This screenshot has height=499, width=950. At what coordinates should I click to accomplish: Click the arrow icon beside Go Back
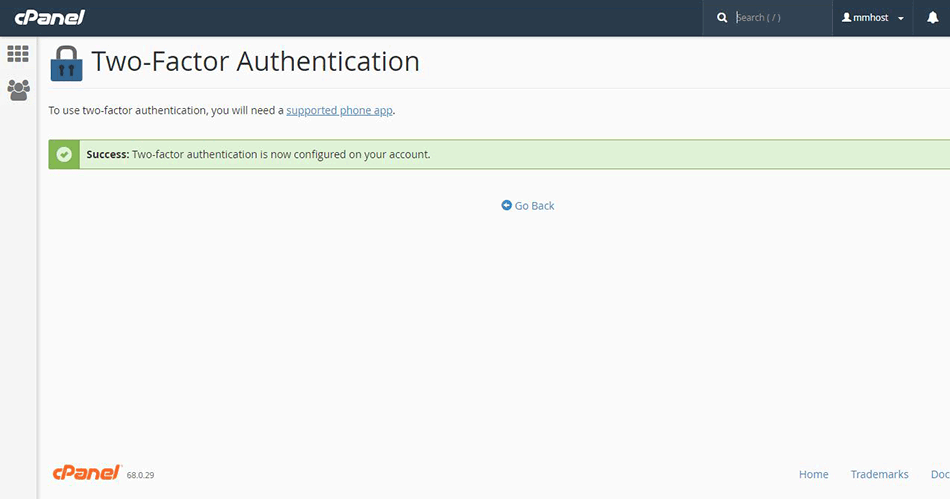pyautogui.click(x=507, y=205)
